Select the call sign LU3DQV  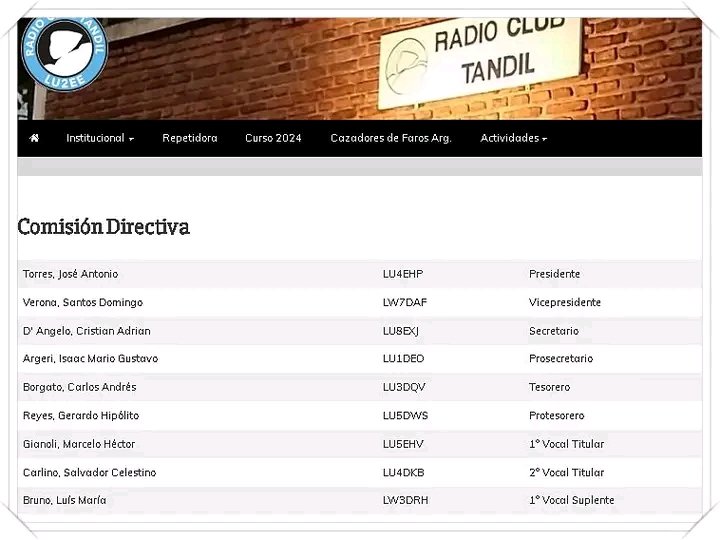(x=404, y=387)
